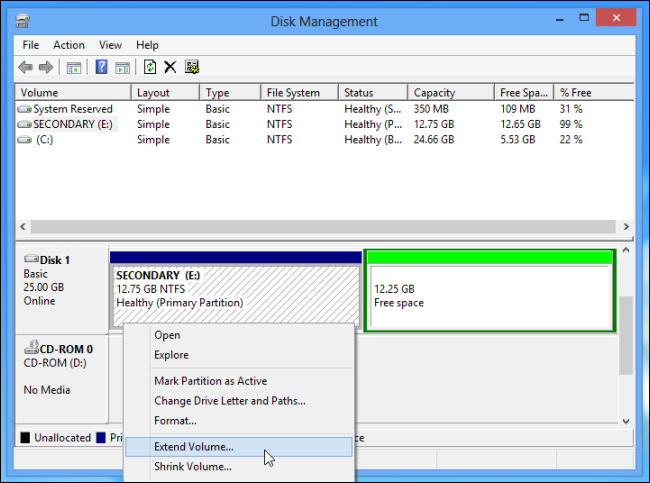Viewport: 650px width, 483px height.
Task: Open the Action menu
Action: point(69,45)
